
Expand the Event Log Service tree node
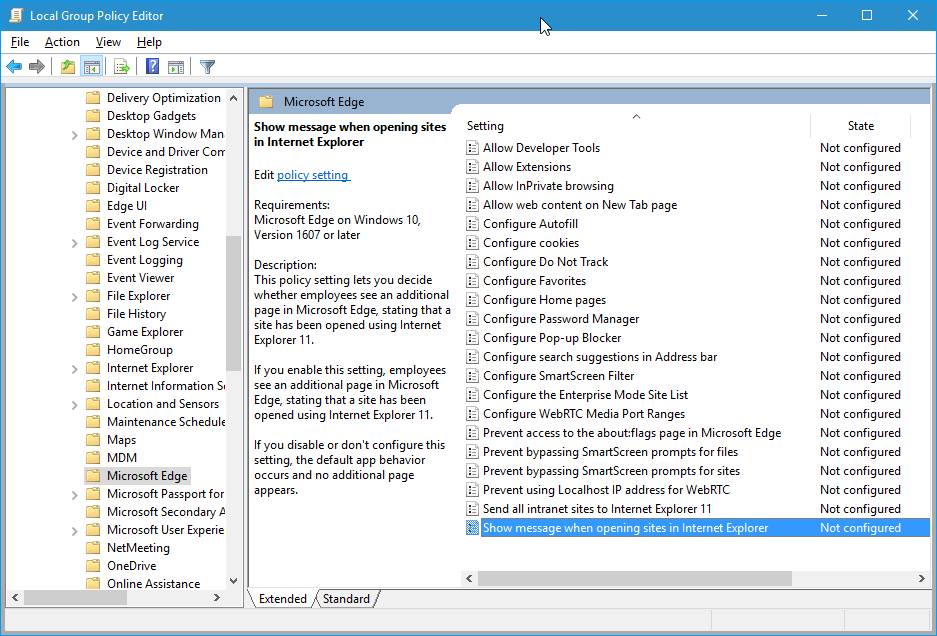coord(75,243)
